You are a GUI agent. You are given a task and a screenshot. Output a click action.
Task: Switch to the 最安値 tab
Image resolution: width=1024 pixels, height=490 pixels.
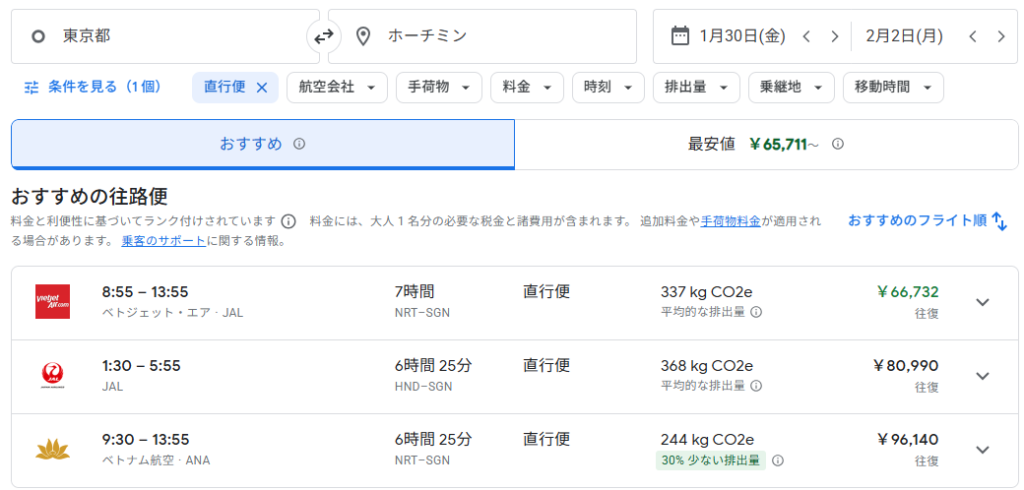[766, 144]
